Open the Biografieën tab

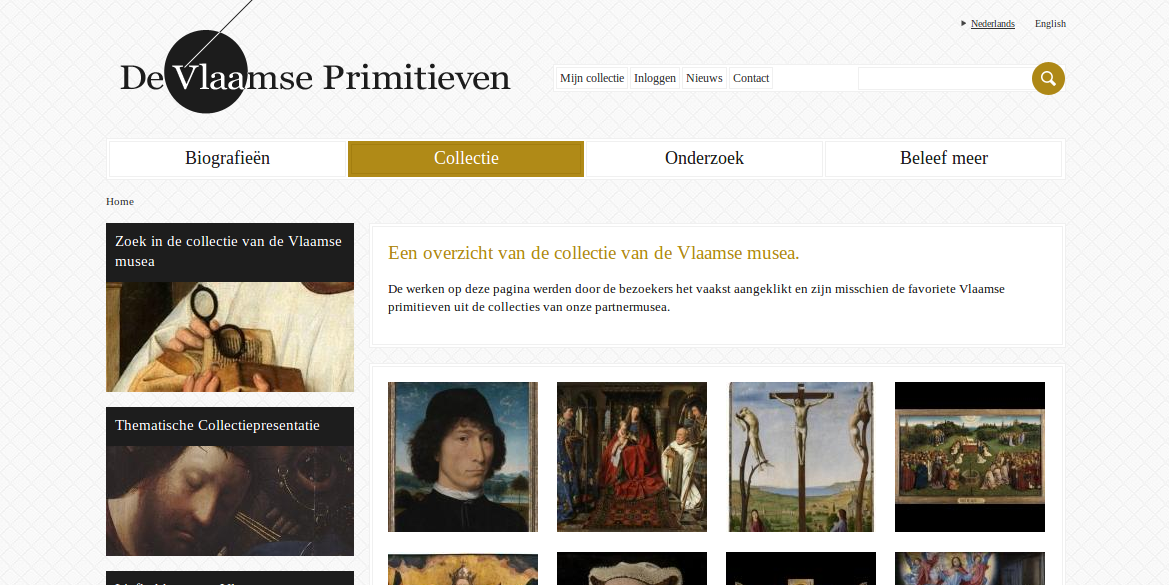[x=227, y=159]
